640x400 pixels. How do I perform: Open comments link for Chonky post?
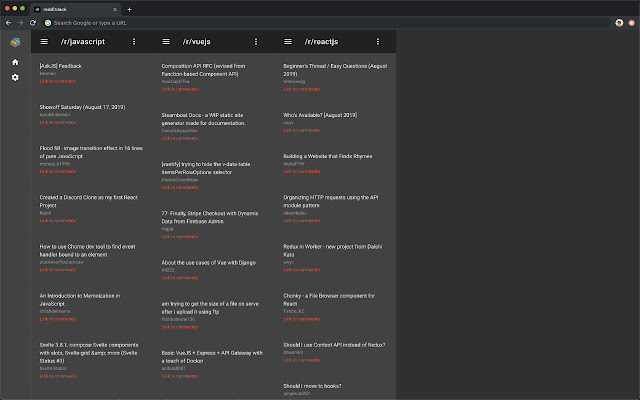point(302,319)
